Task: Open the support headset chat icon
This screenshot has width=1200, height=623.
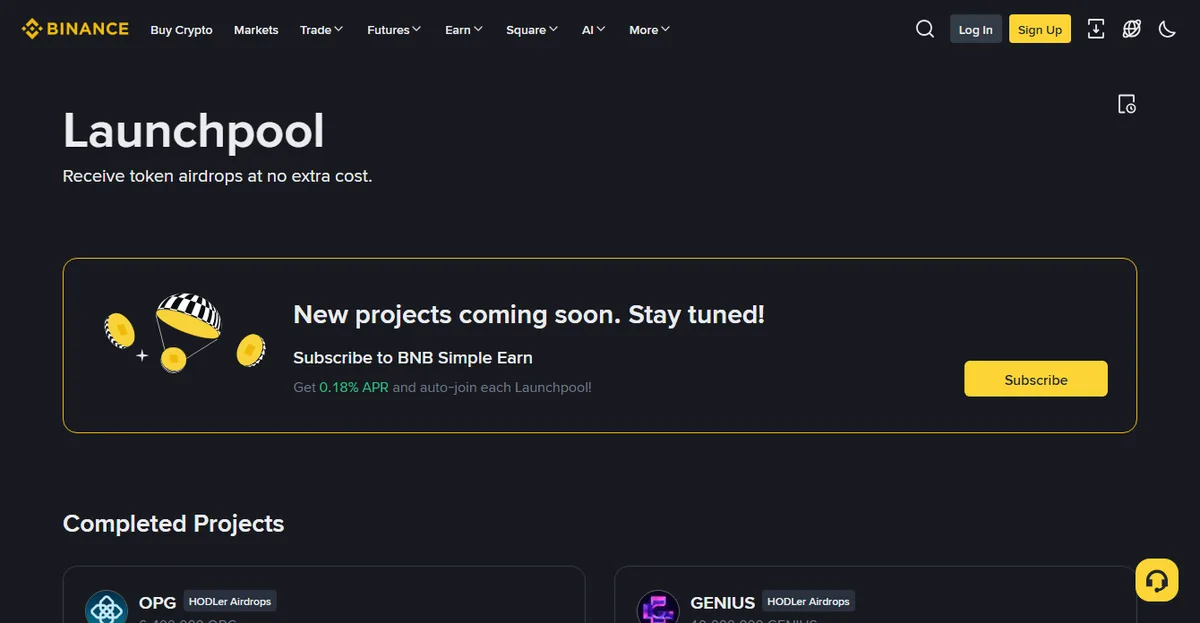Action: pyautogui.click(x=1157, y=580)
